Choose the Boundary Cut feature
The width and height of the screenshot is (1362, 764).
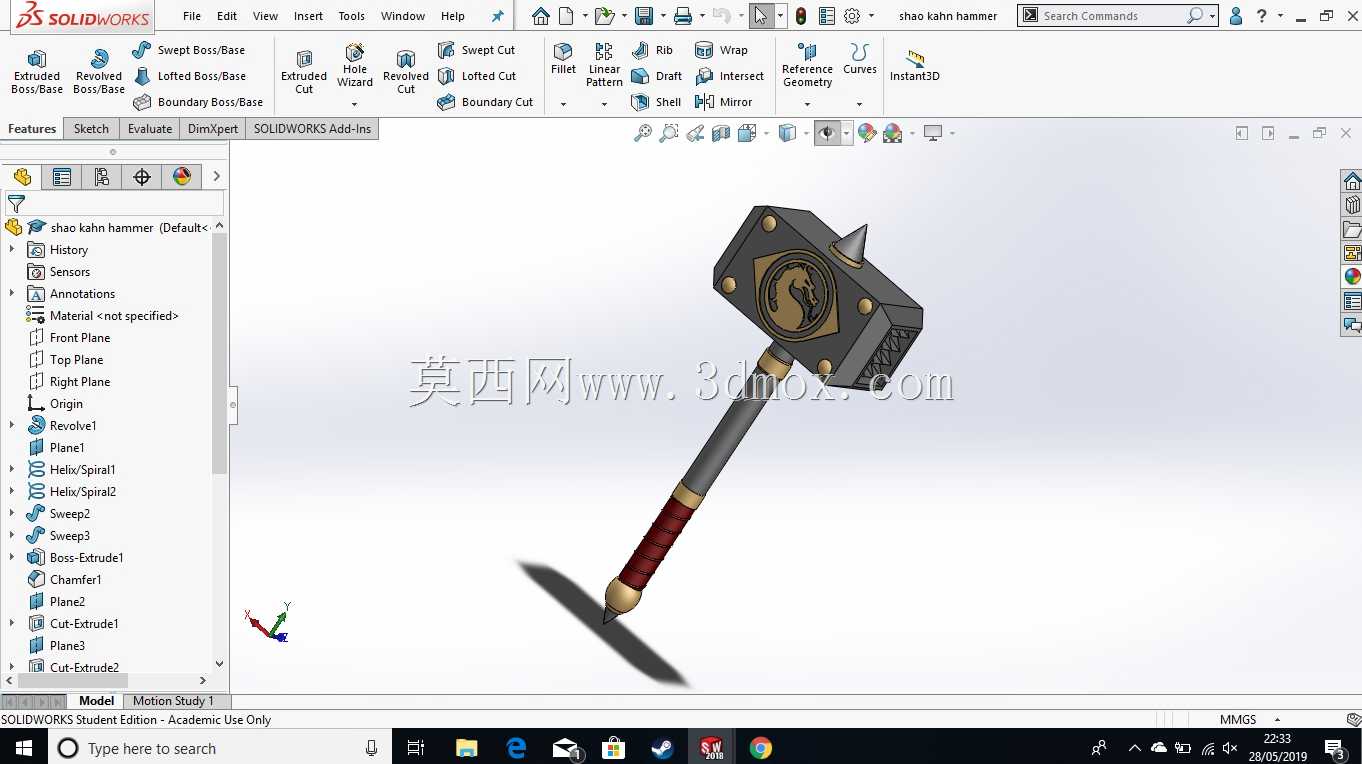[x=485, y=102]
